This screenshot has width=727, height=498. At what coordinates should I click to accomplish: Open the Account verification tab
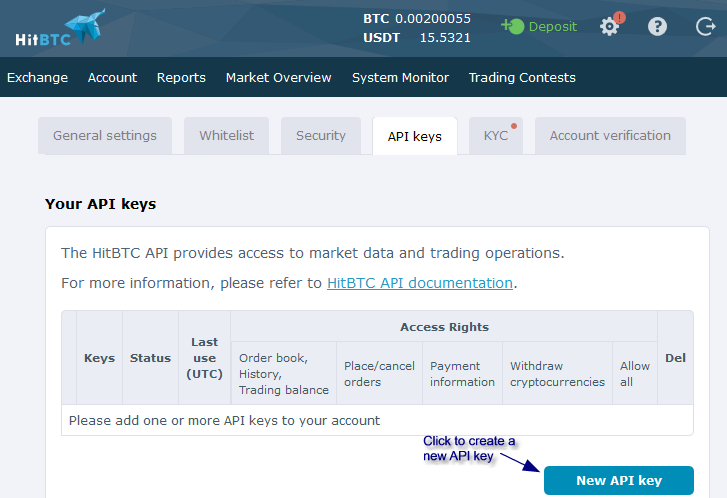tap(610, 135)
